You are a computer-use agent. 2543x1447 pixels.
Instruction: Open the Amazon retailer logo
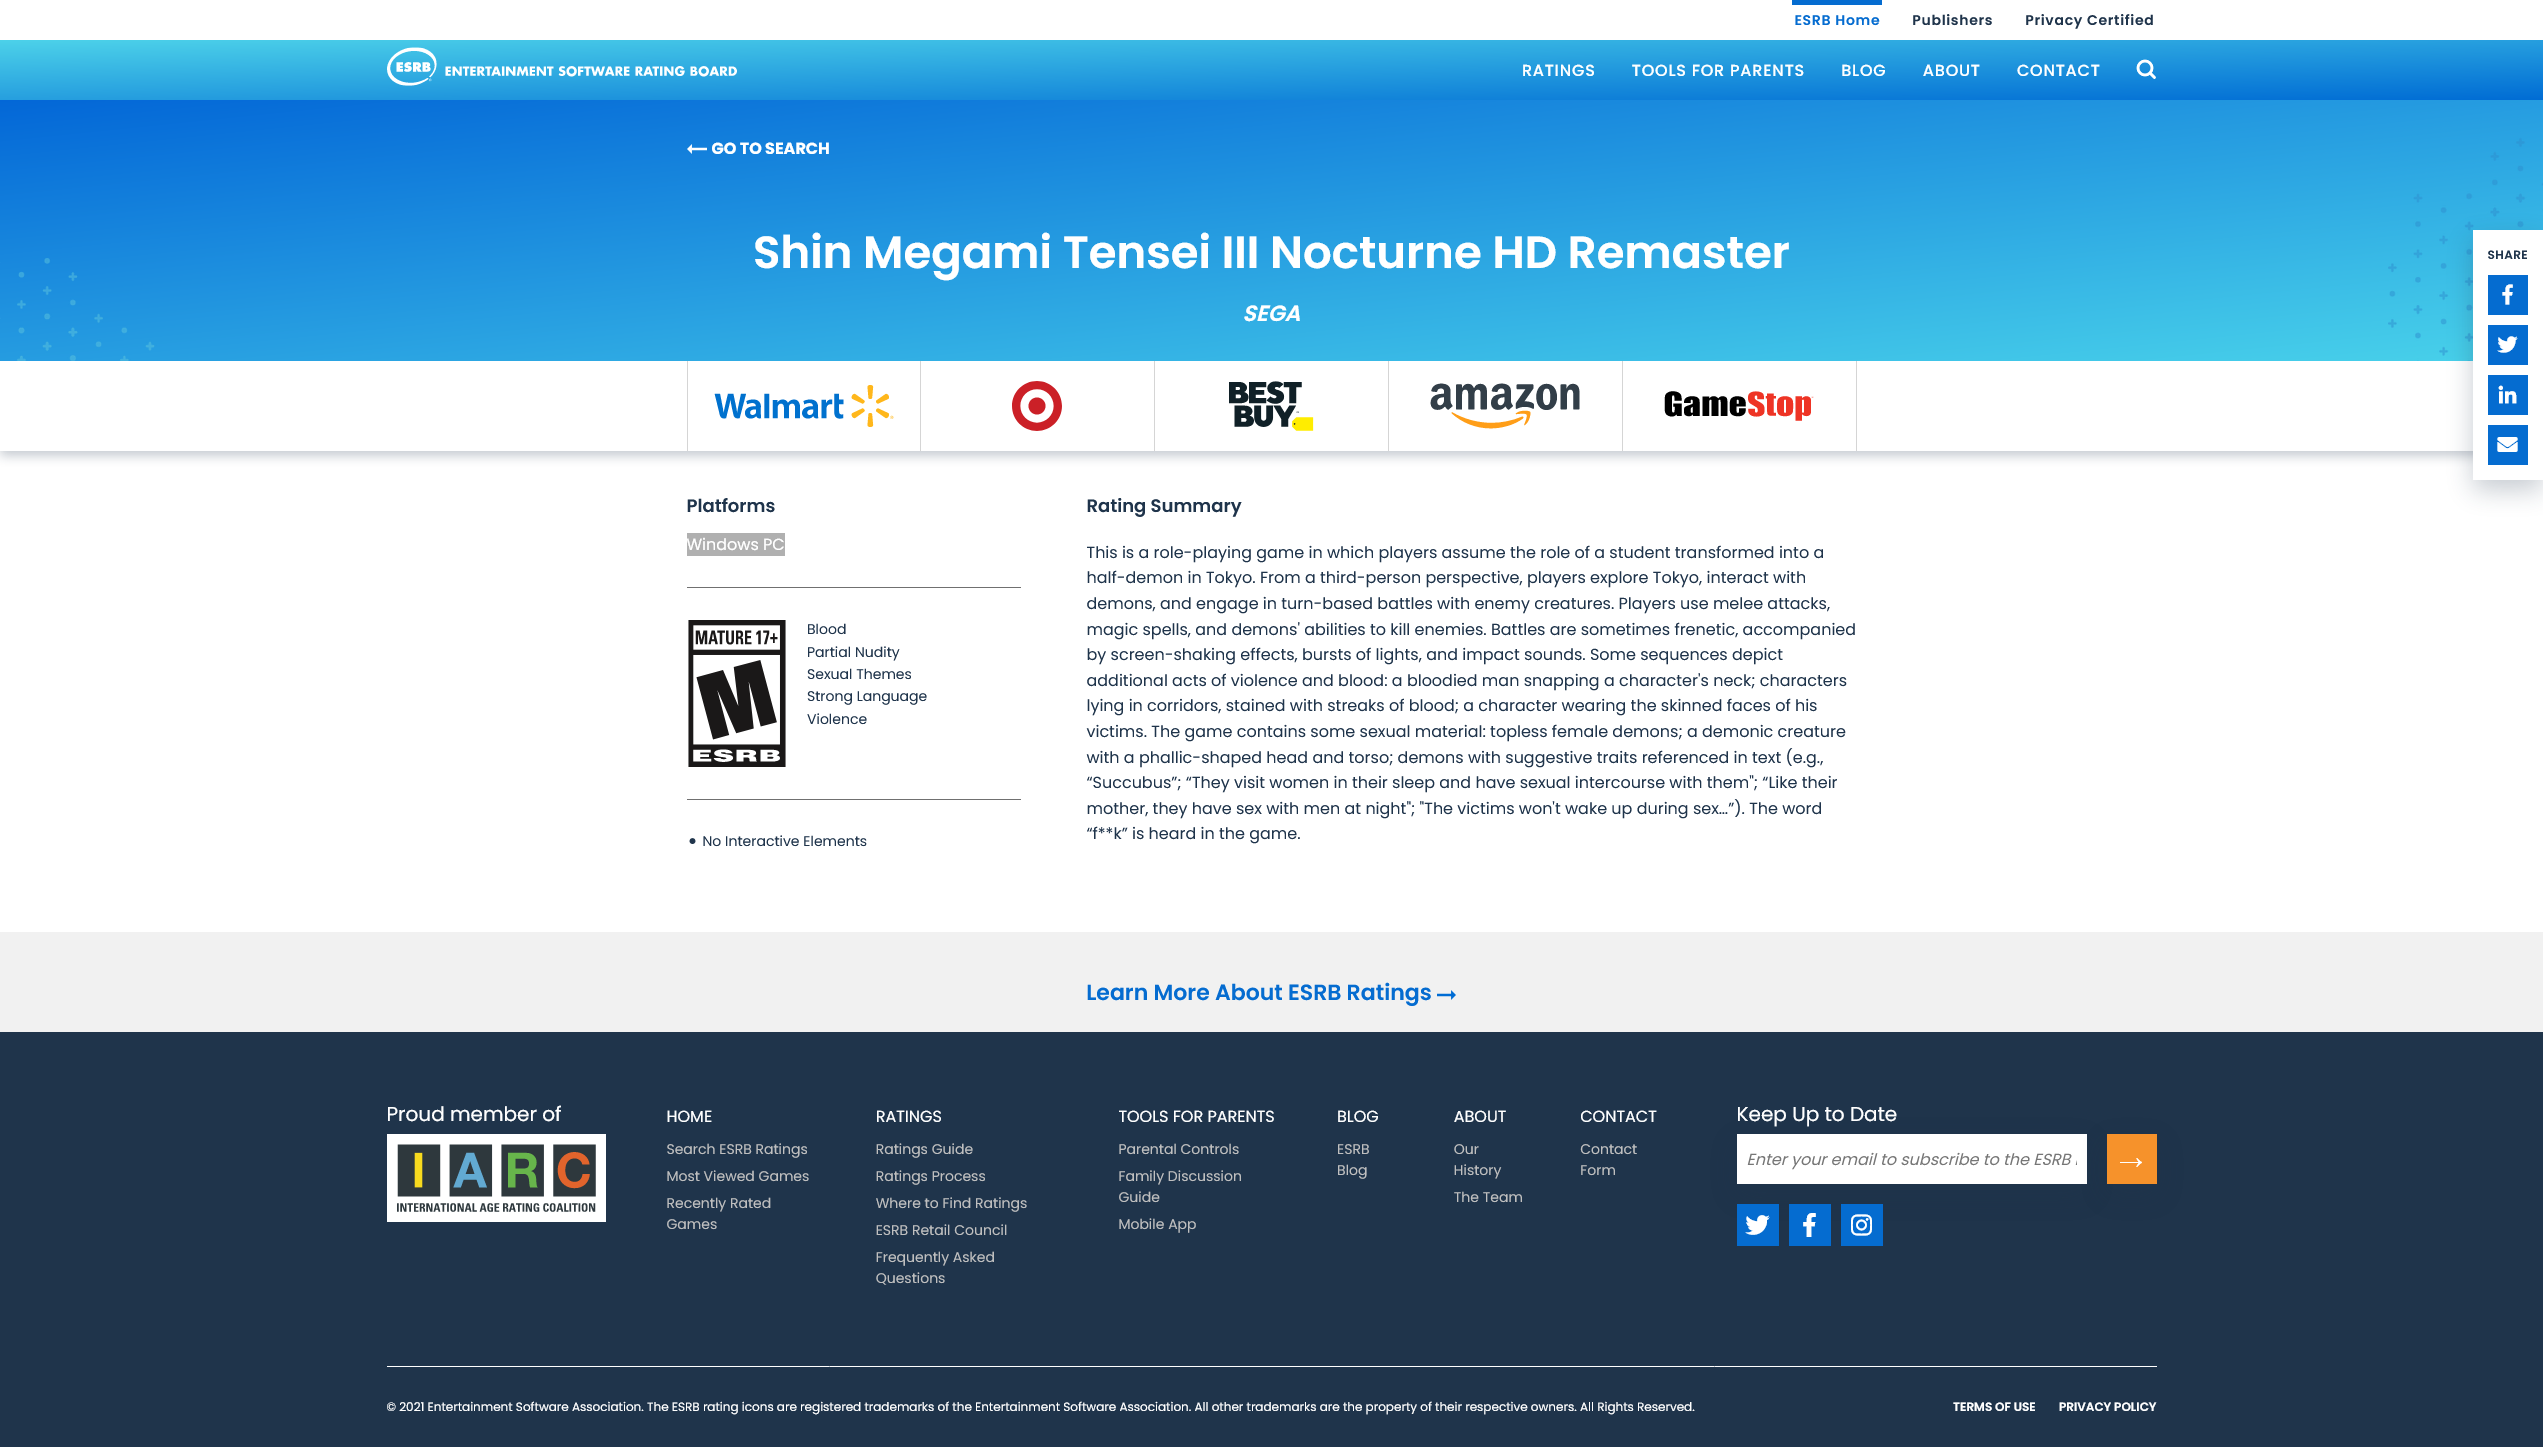1505,404
